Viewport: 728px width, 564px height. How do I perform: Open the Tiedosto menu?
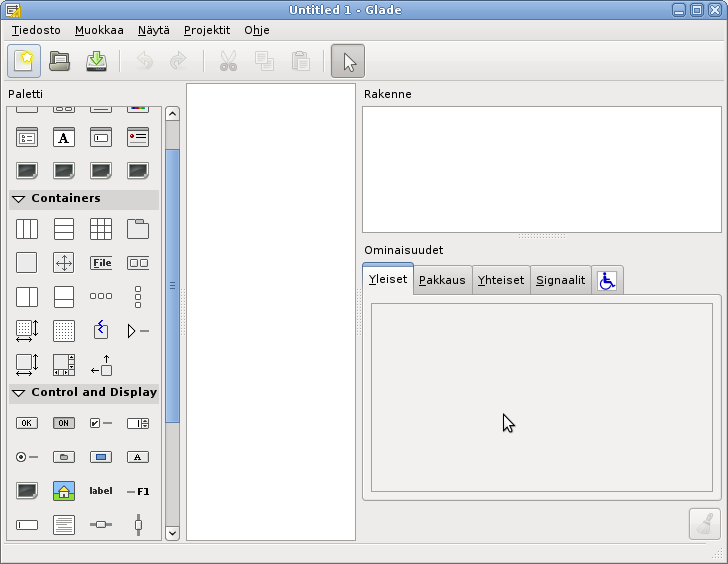[35, 30]
